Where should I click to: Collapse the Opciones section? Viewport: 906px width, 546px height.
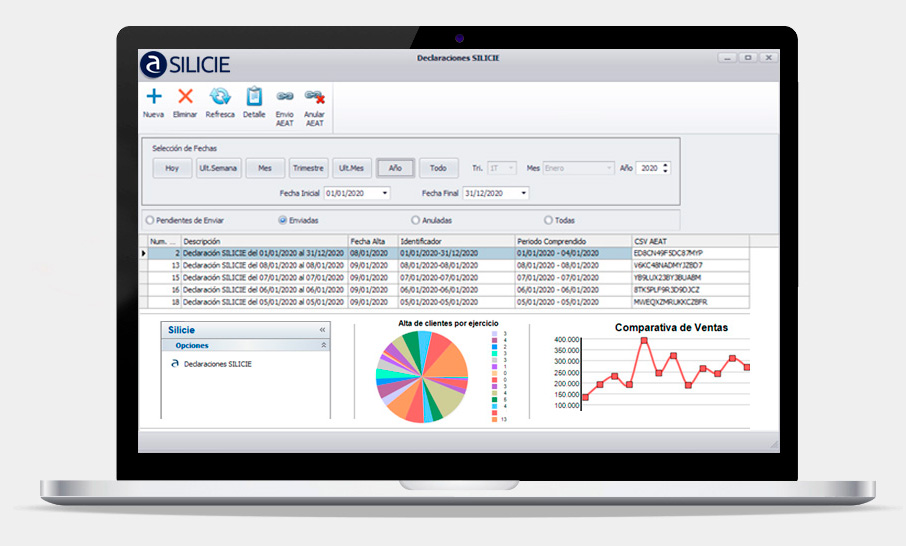[322, 345]
